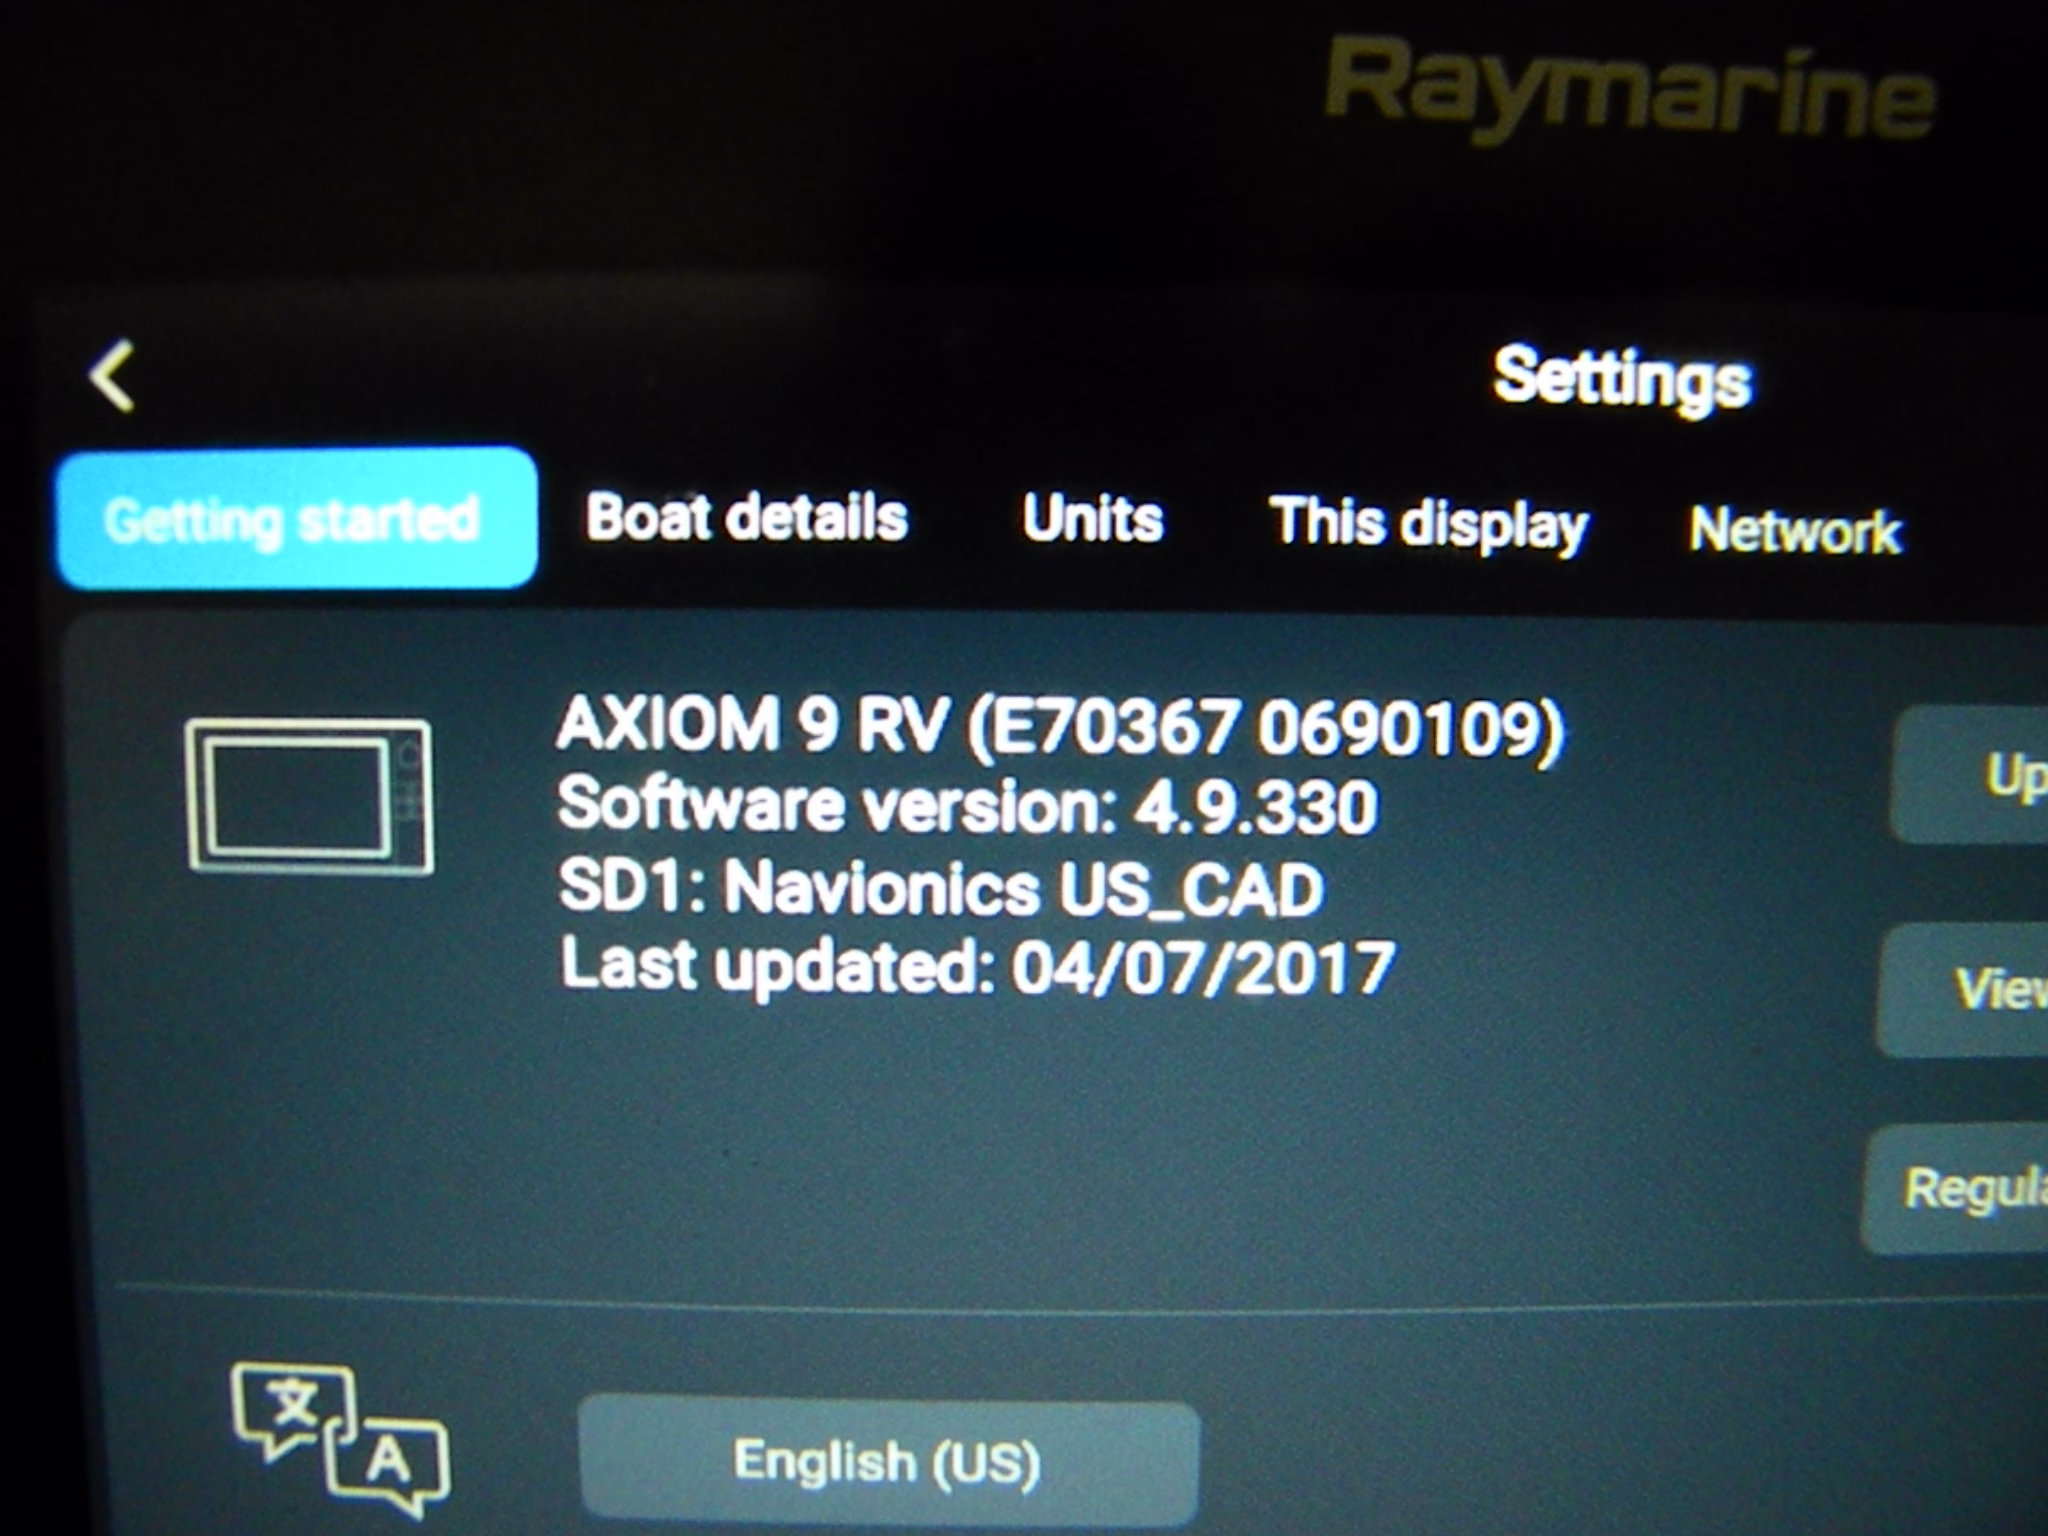Tap the partially visible Regula… button

[x=1957, y=1188]
